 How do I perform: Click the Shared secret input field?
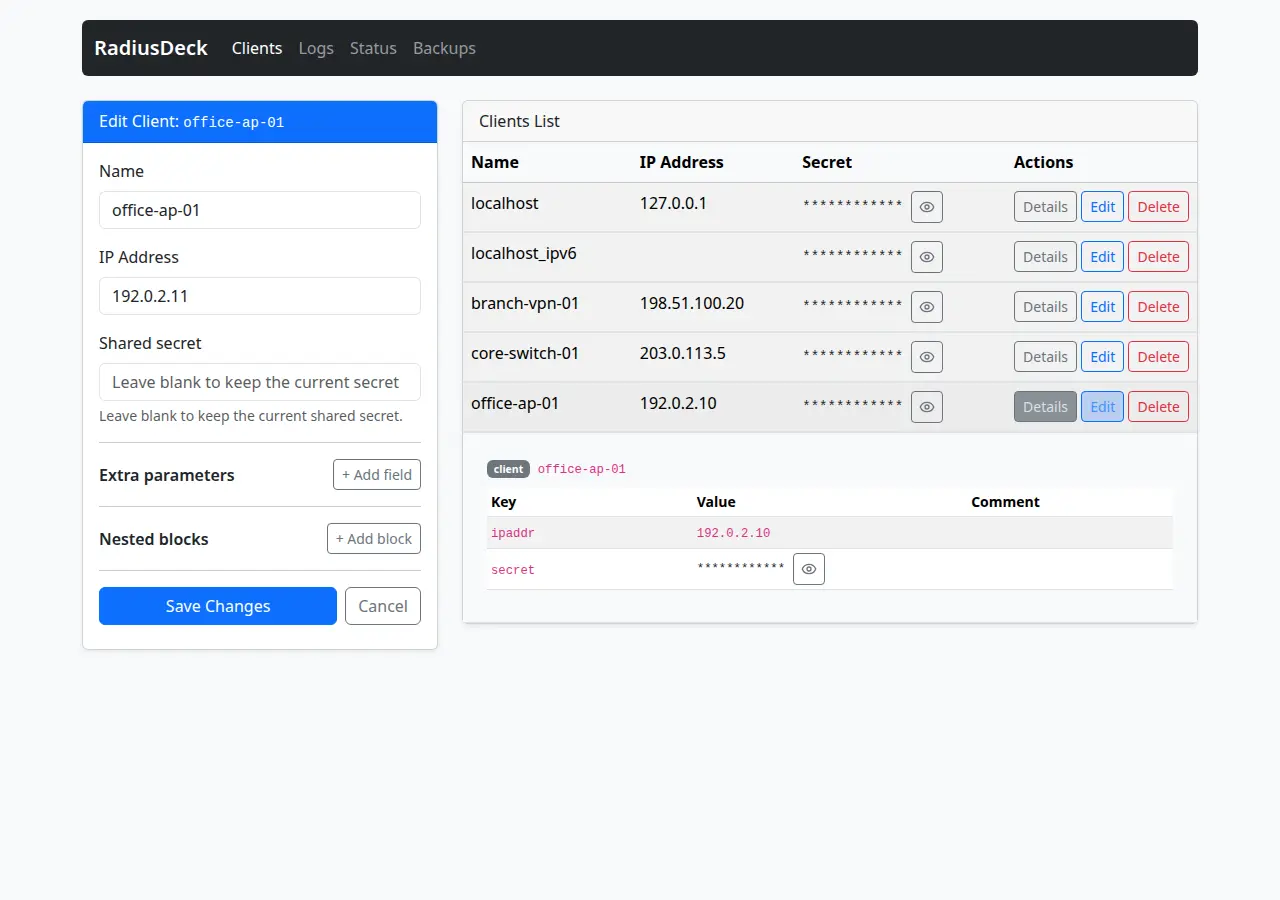[260, 382]
